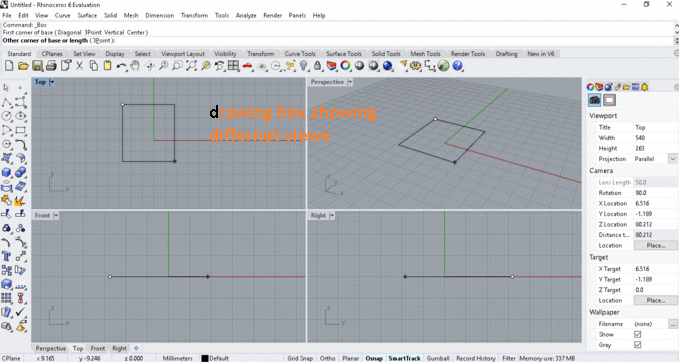Toggle Ortho in the status bar
Image resolution: width=679 pixels, height=362 pixels.
[327, 358]
